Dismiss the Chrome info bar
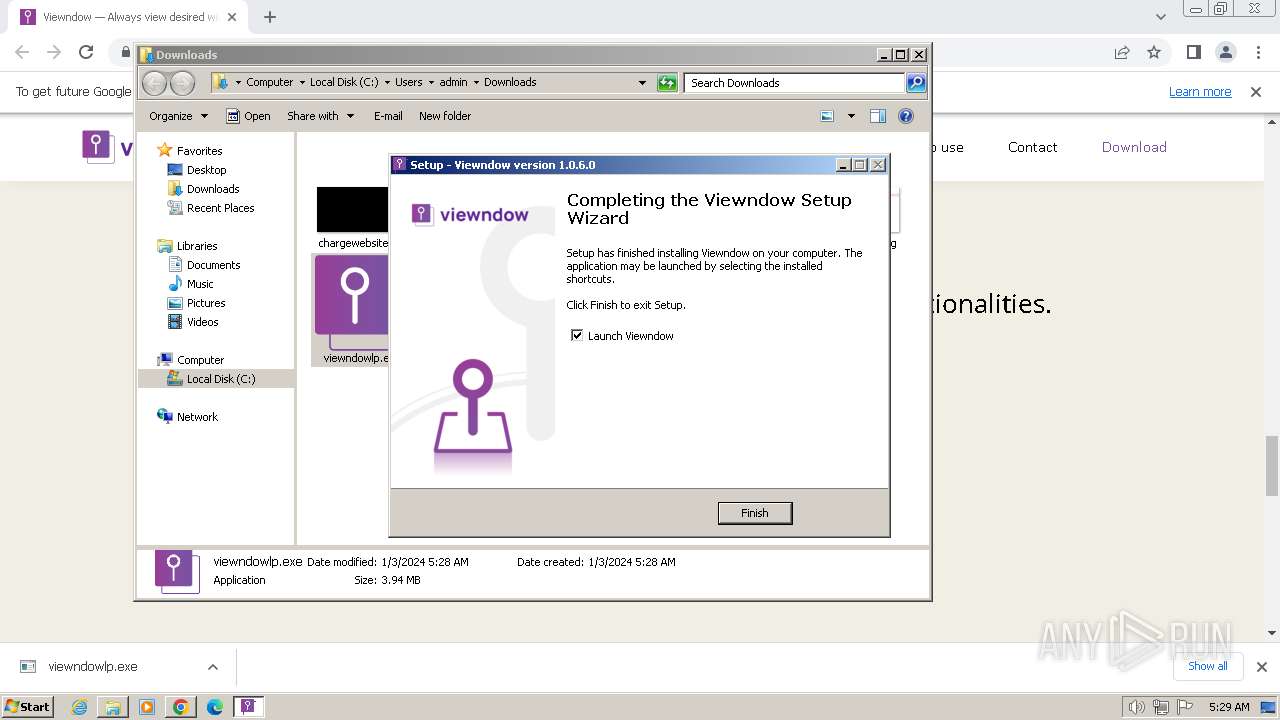Image resolution: width=1280 pixels, height=720 pixels. coord(1256,92)
